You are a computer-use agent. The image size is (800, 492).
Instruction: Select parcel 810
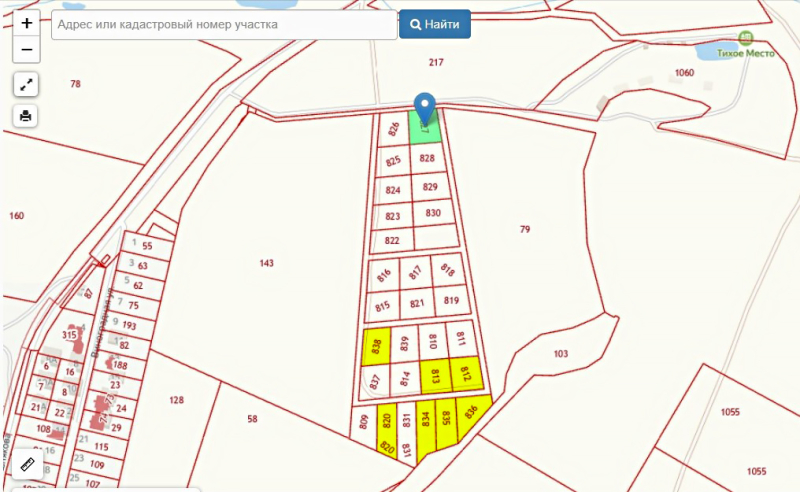pyautogui.click(x=433, y=341)
